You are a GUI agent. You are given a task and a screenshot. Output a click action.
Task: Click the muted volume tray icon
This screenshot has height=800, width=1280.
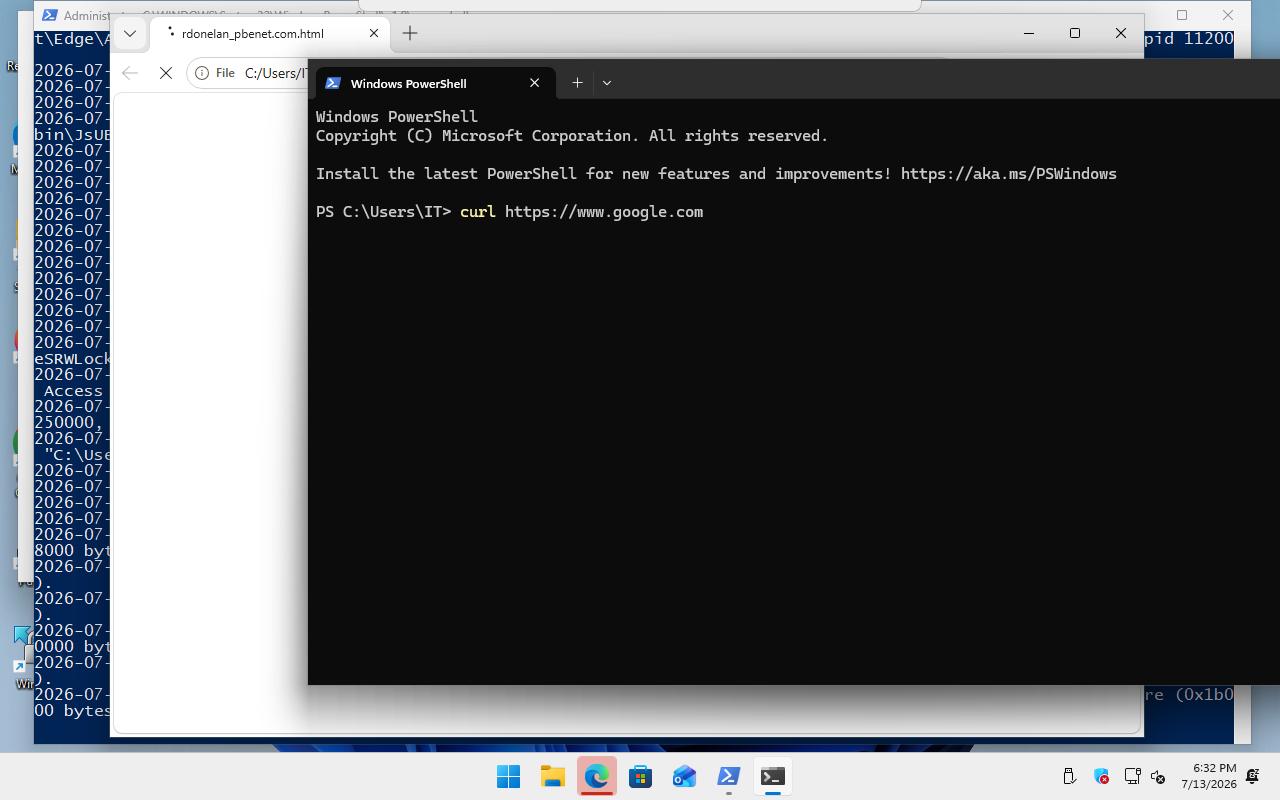pyautogui.click(x=1158, y=776)
